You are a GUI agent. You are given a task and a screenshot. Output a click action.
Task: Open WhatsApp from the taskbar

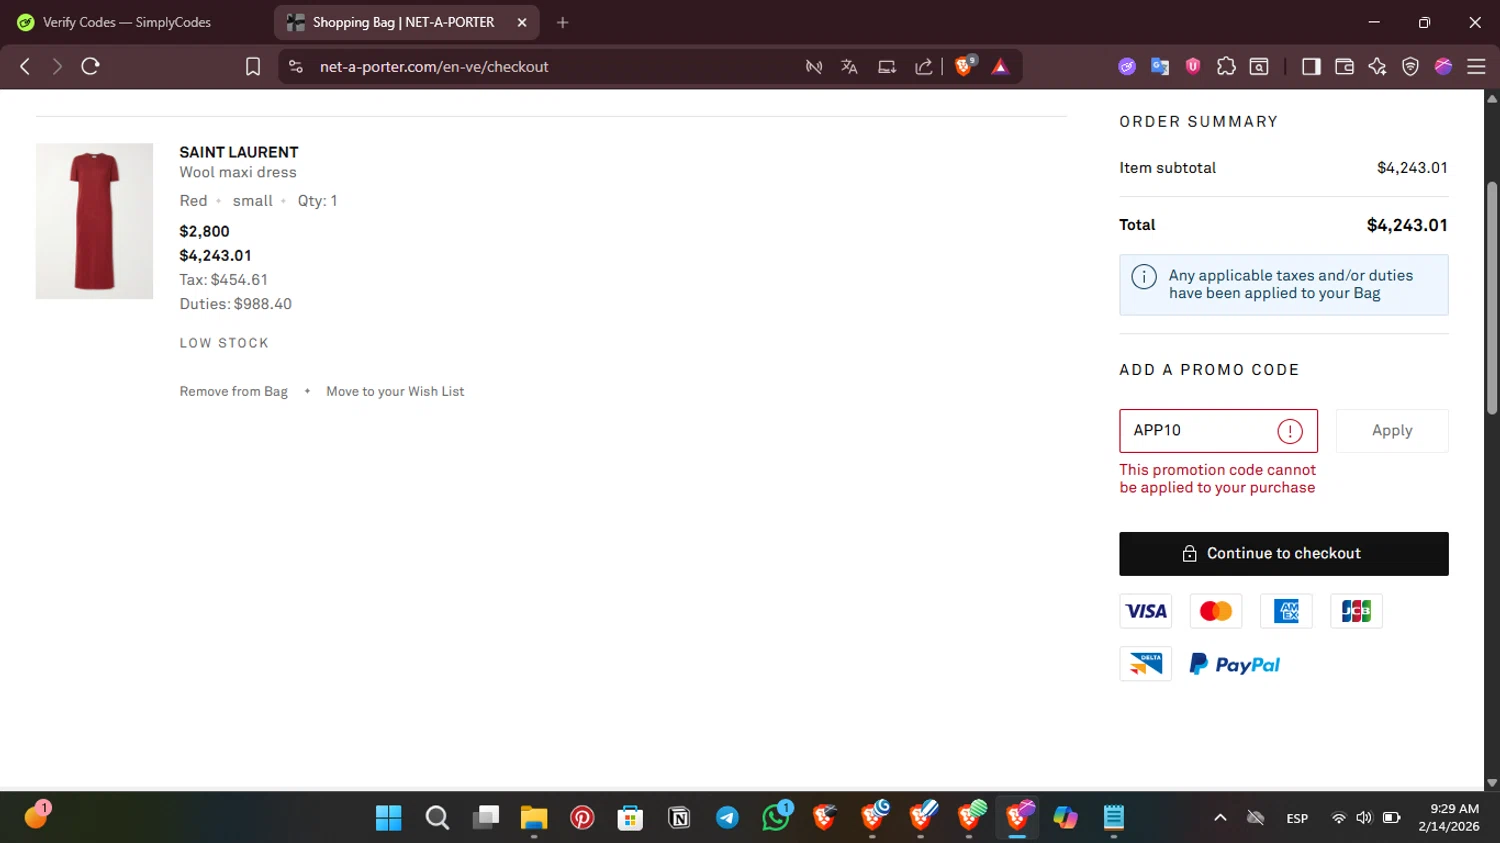click(x=776, y=818)
